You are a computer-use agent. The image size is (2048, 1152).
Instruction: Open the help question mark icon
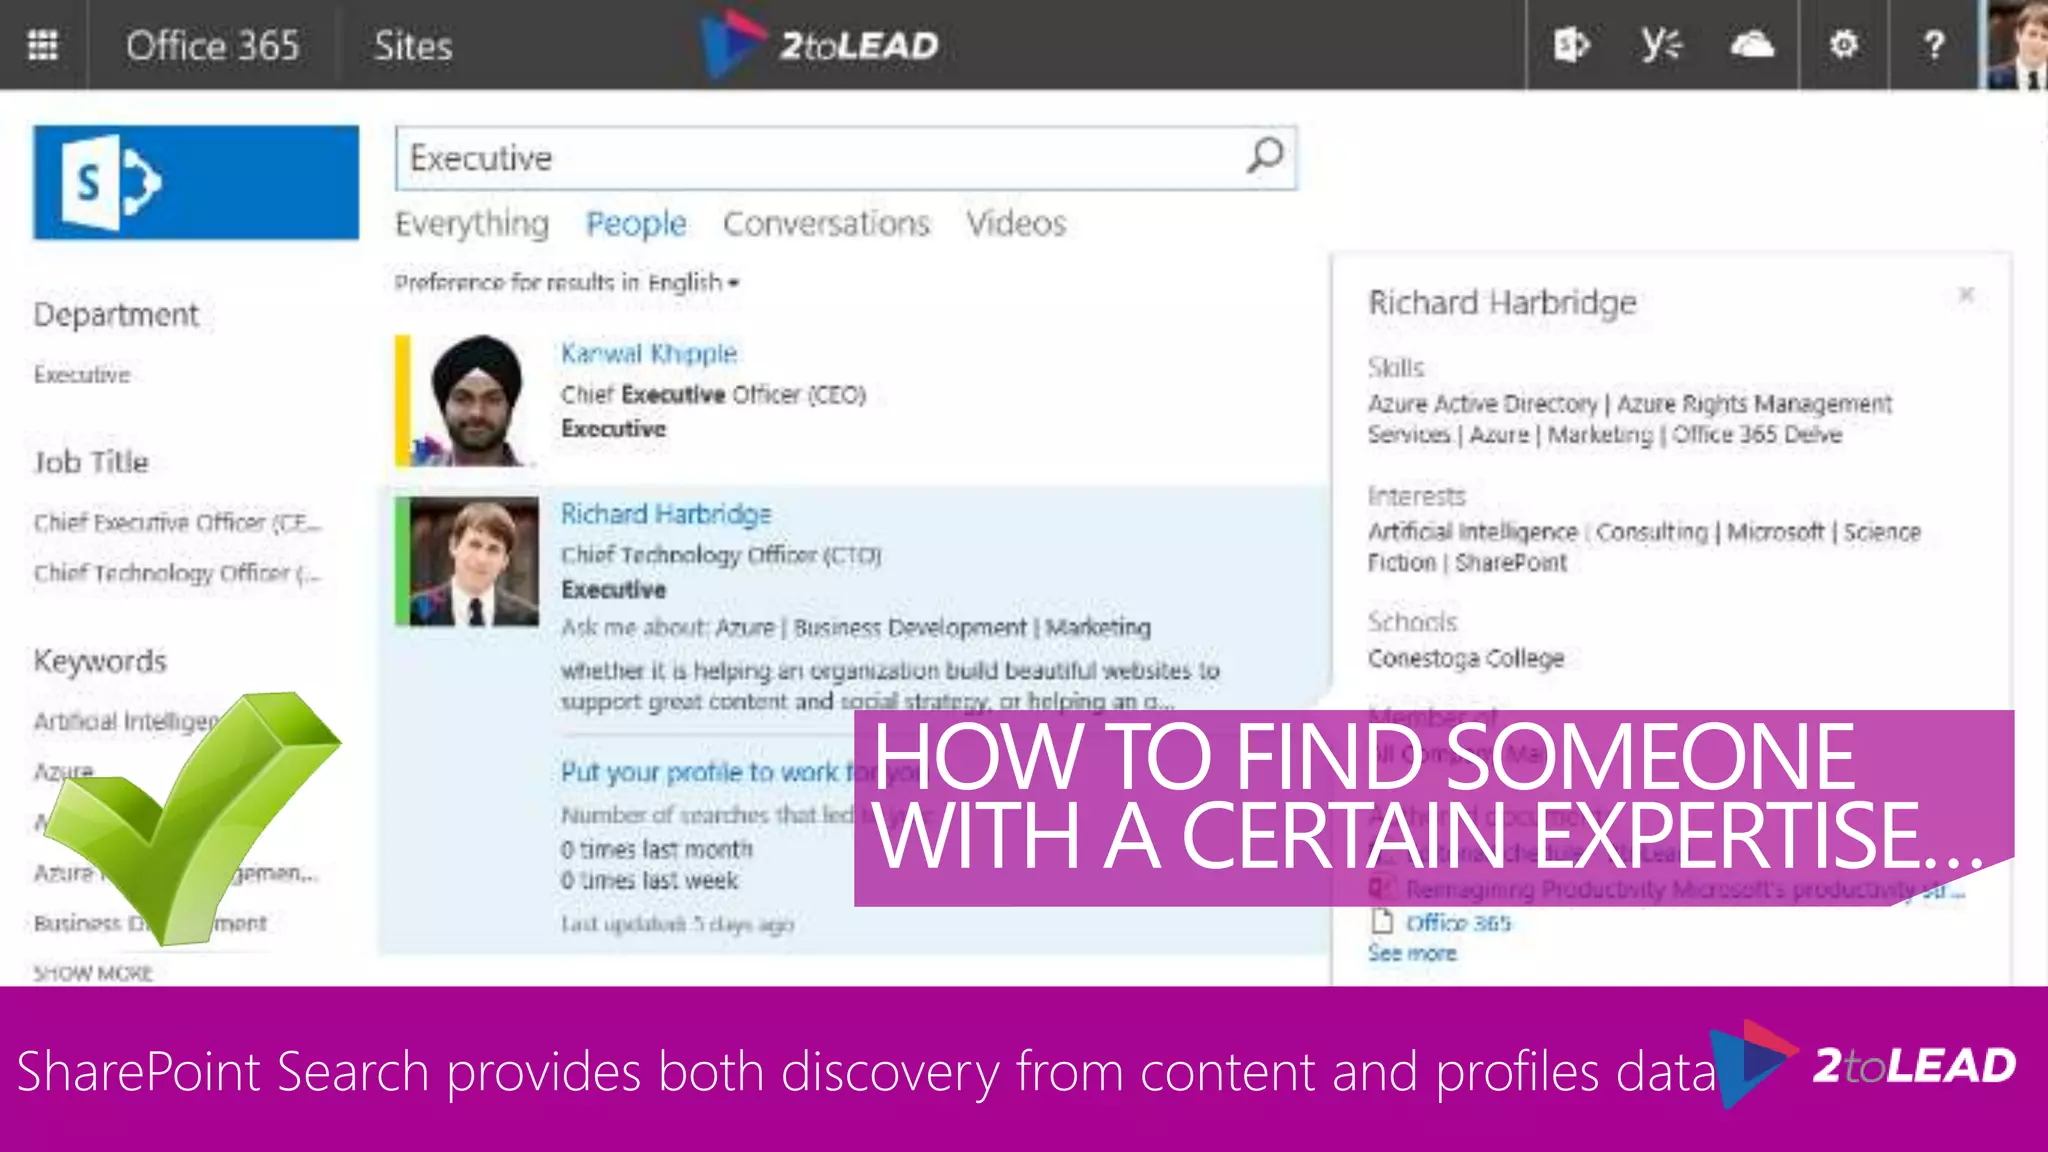coord(1934,45)
